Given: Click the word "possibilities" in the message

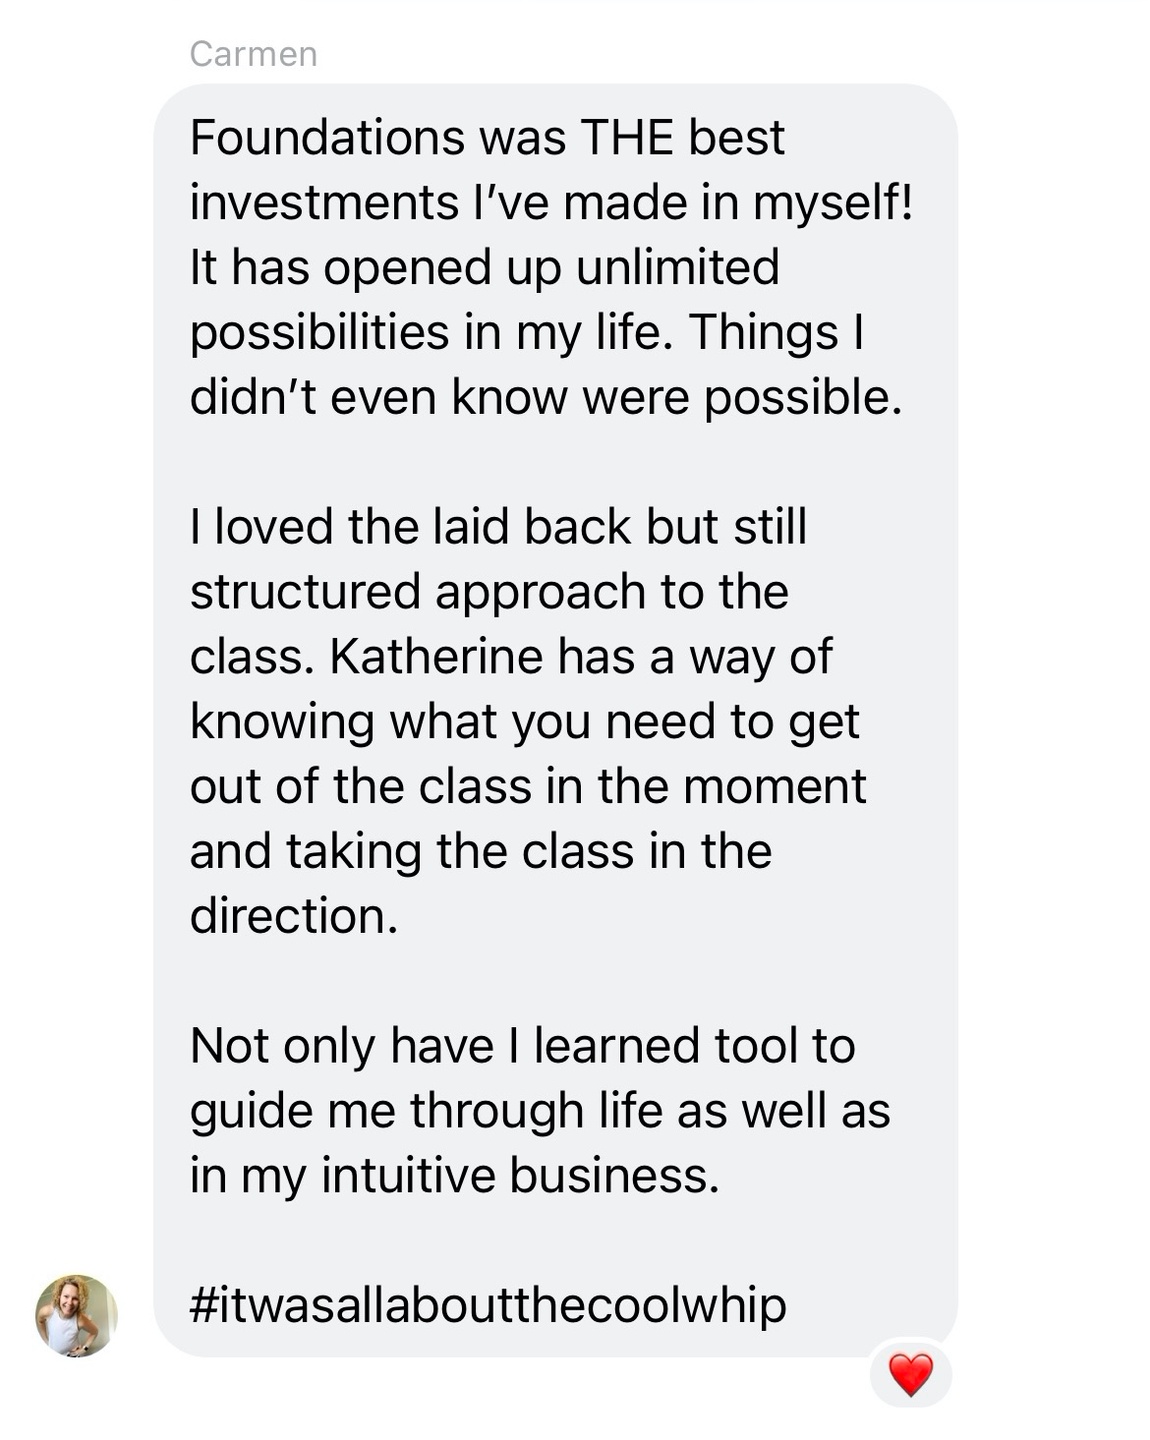Looking at the screenshot, I should tap(319, 333).
